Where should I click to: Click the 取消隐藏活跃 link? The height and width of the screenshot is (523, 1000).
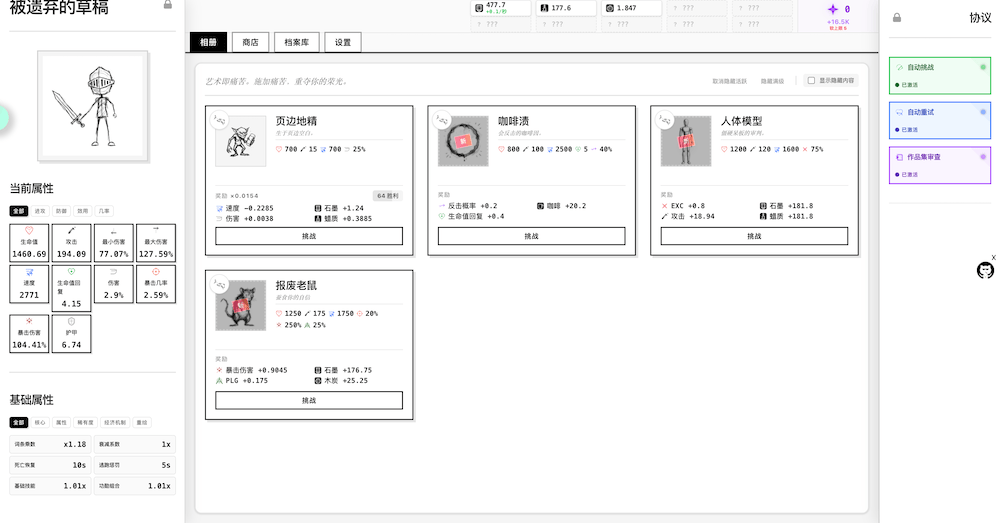click(729, 80)
